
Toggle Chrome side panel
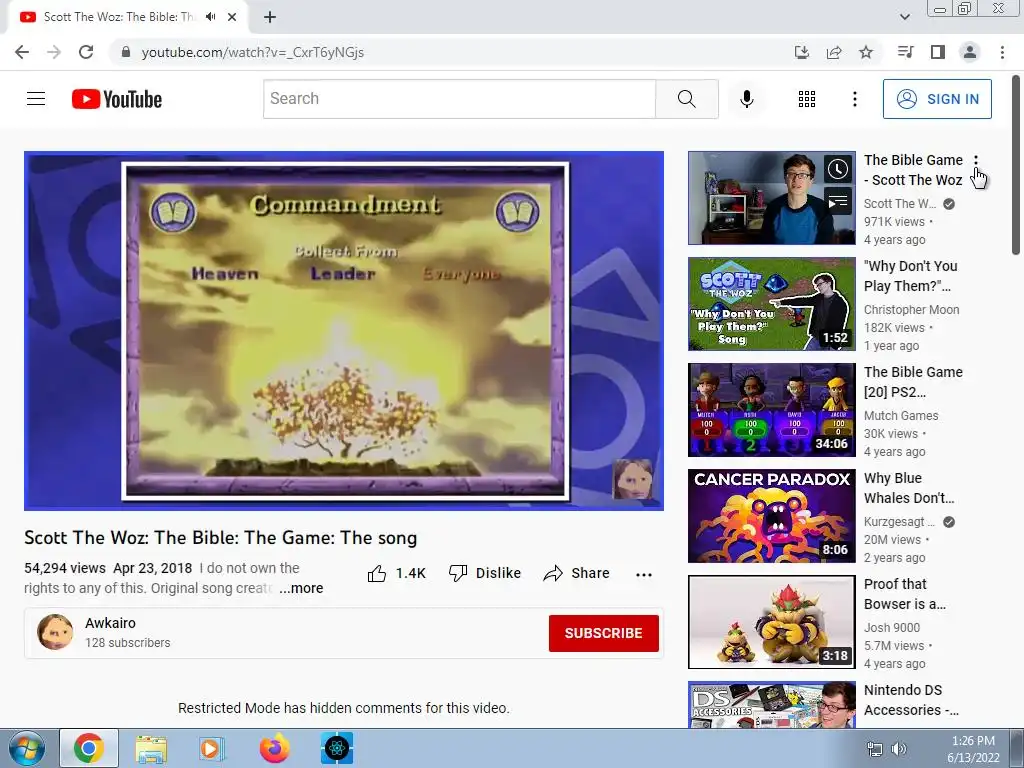click(x=938, y=52)
